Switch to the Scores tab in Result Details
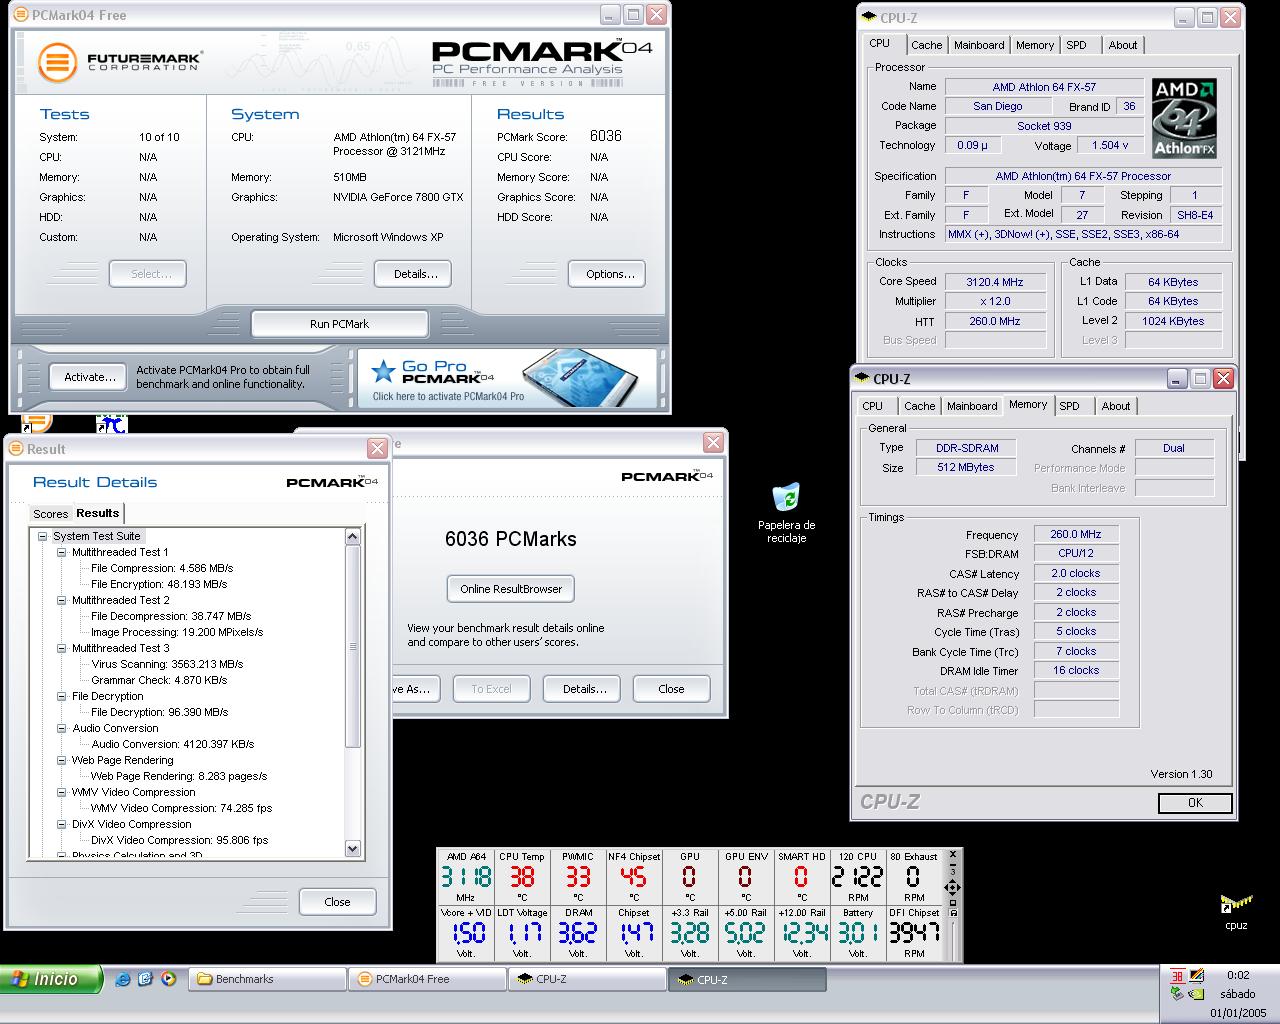Viewport: 1280px width, 1024px height. 50,514
